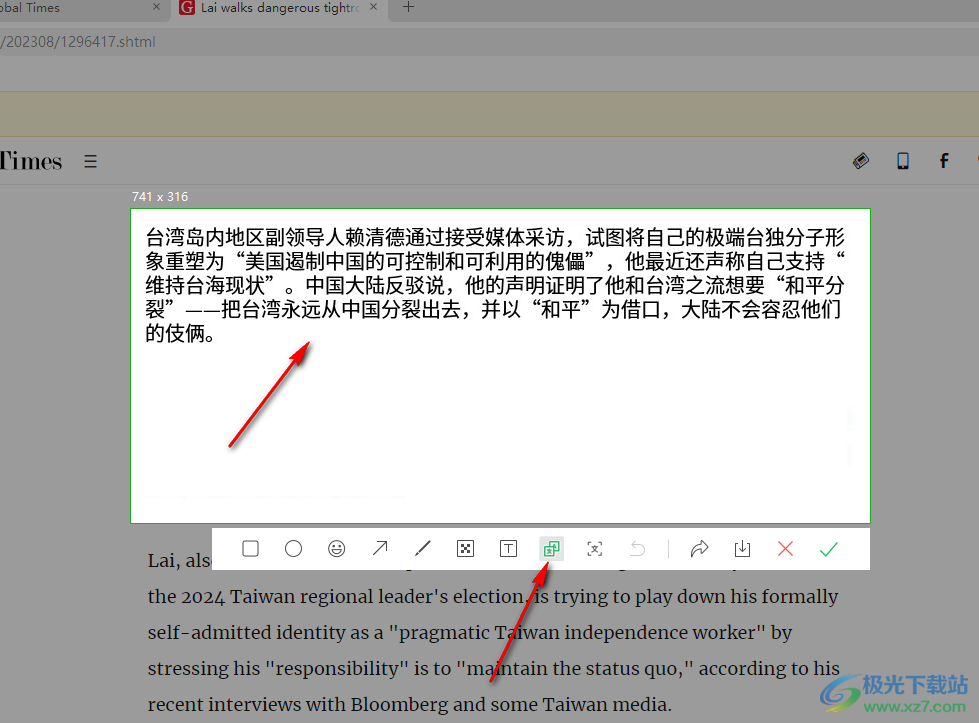Confirm the screenshot with the checkmark

pyautogui.click(x=828, y=548)
